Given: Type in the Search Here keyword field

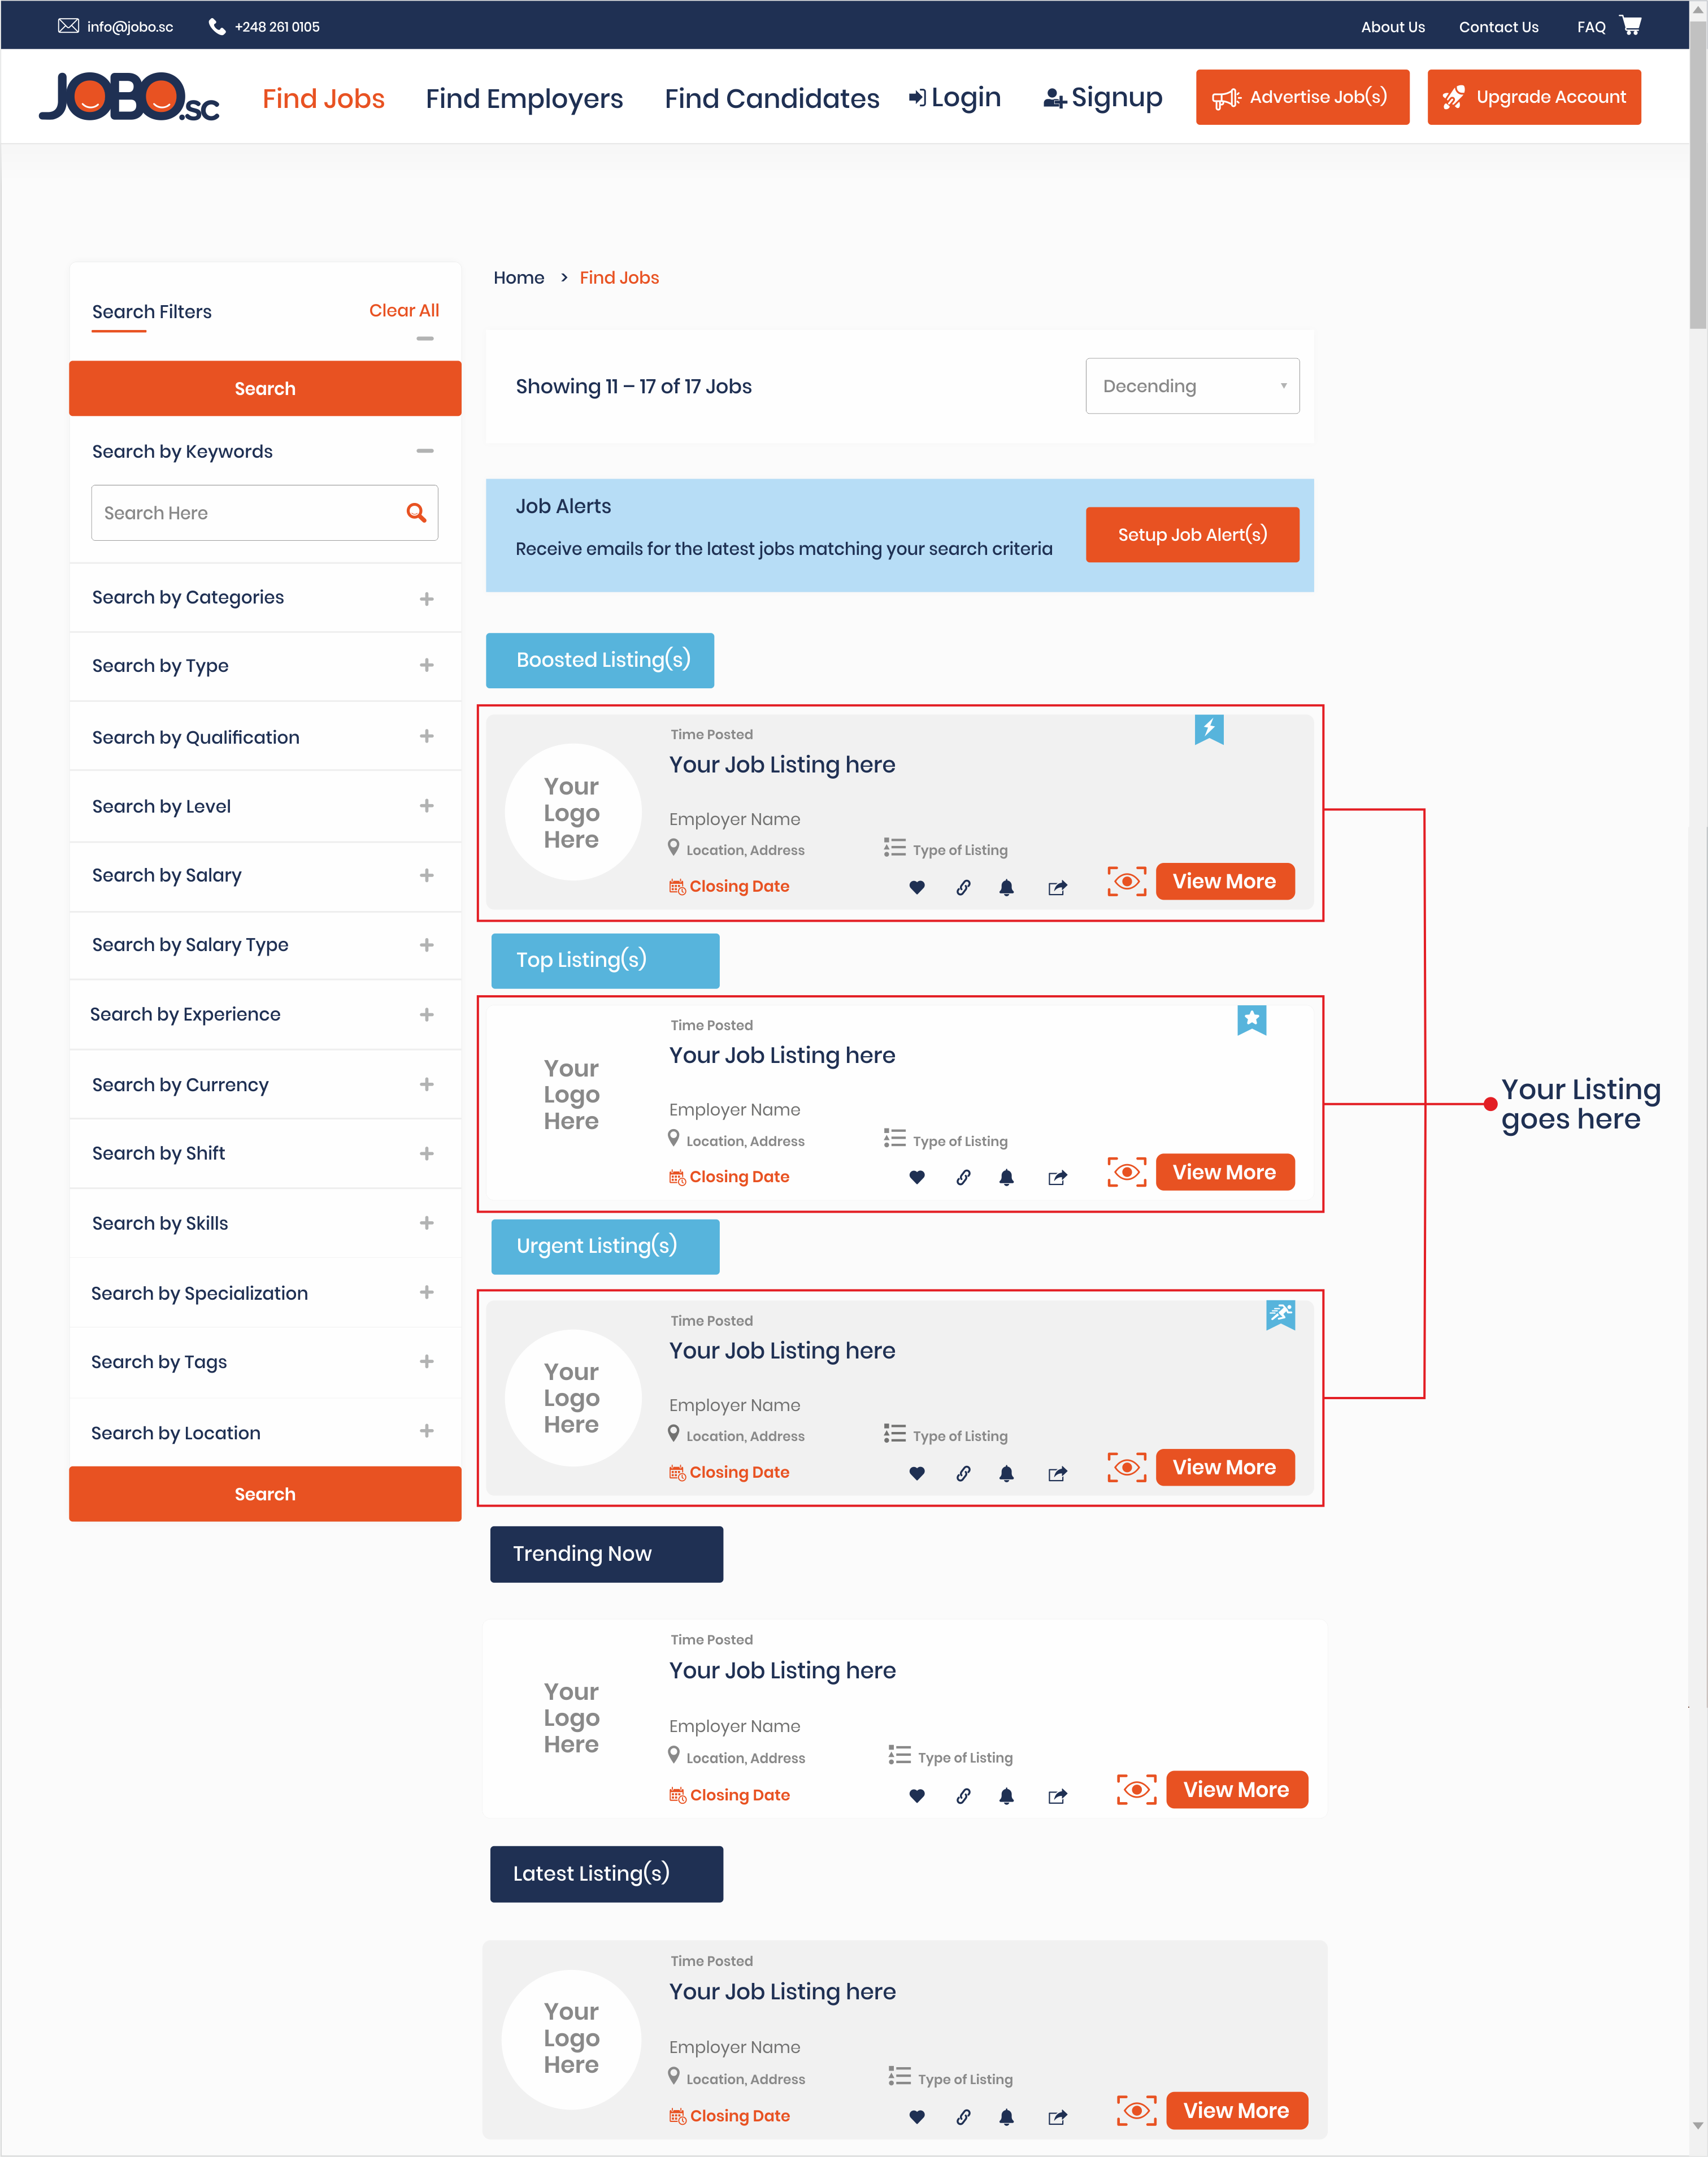Looking at the screenshot, I should pos(240,512).
